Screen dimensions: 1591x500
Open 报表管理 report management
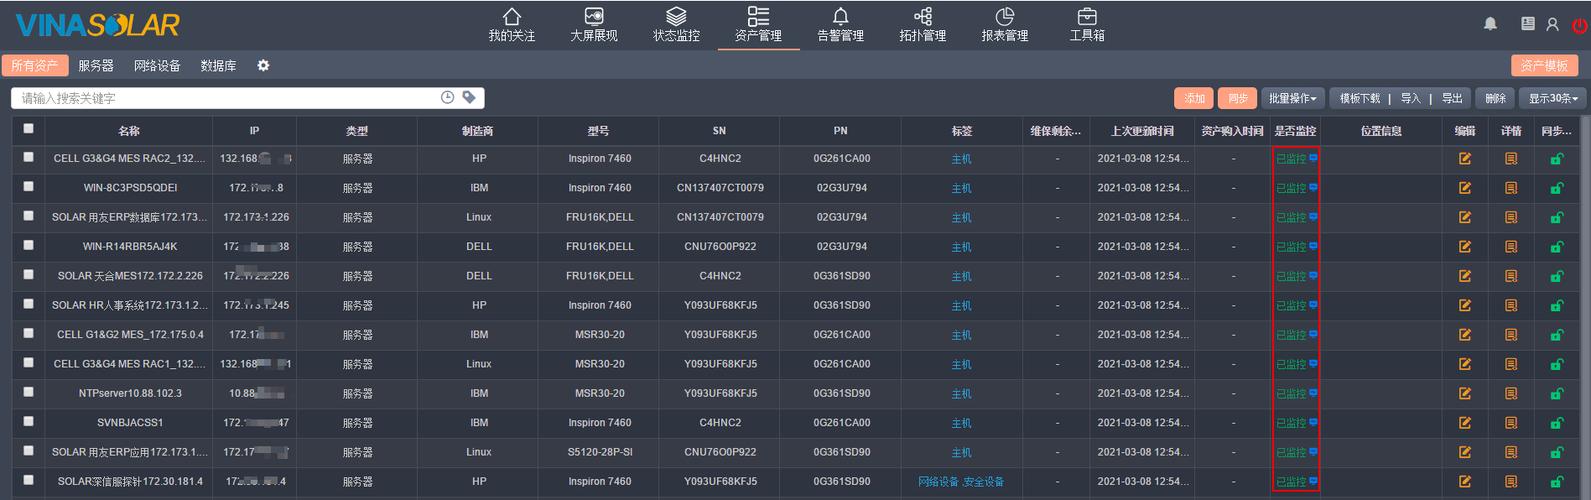(x=1004, y=25)
